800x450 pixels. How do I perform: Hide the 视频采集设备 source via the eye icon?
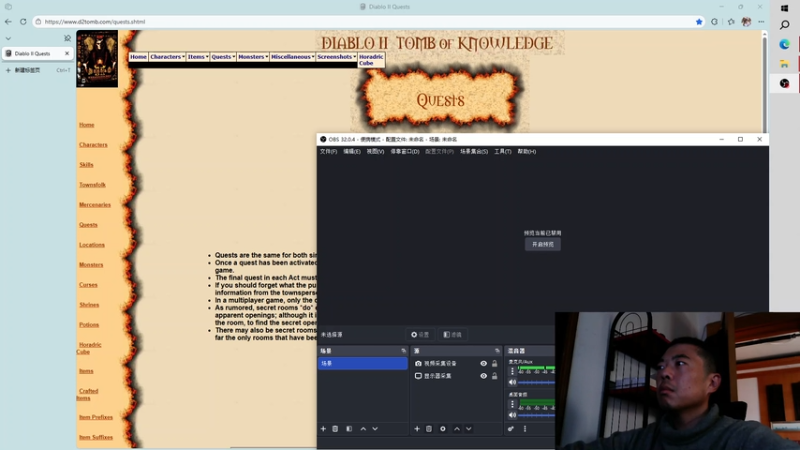coord(483,364)
